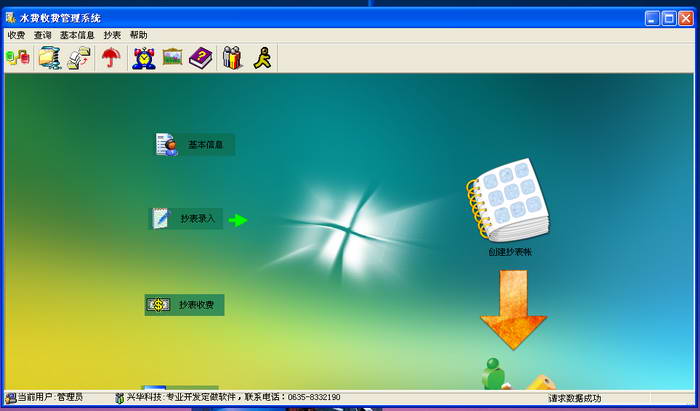Click the compressed folder toolbar icon
Viewport: 700px width, 411px height.
pos(50,58)
